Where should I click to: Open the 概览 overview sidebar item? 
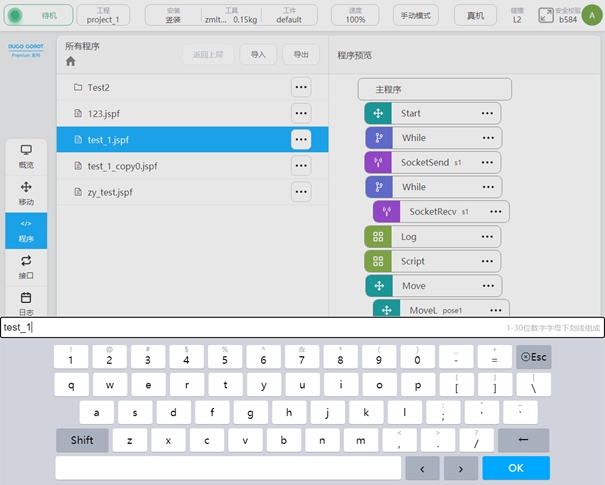pyautogui.click(x=26, y=155)
